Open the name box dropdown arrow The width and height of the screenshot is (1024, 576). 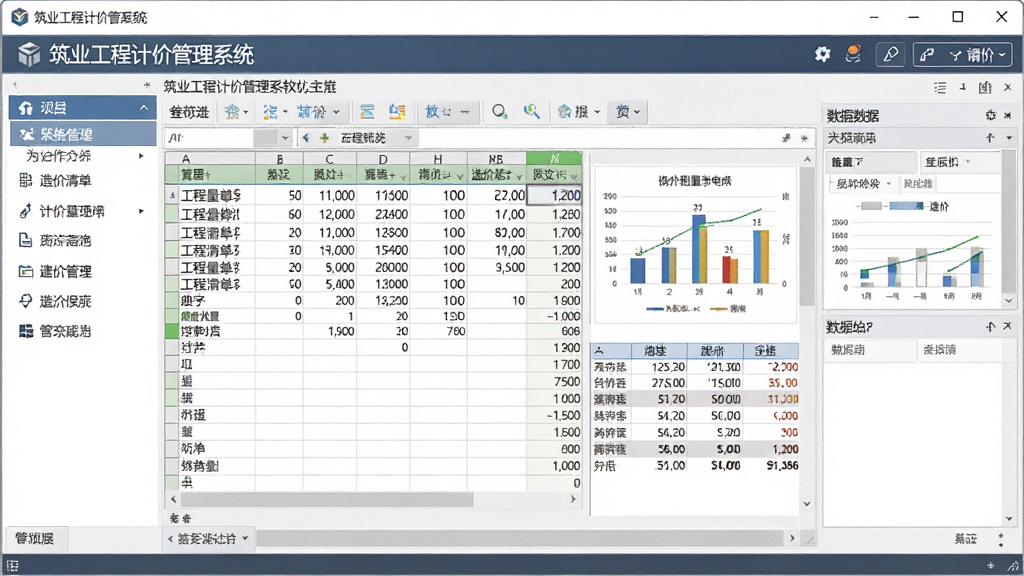click(285, 138)
